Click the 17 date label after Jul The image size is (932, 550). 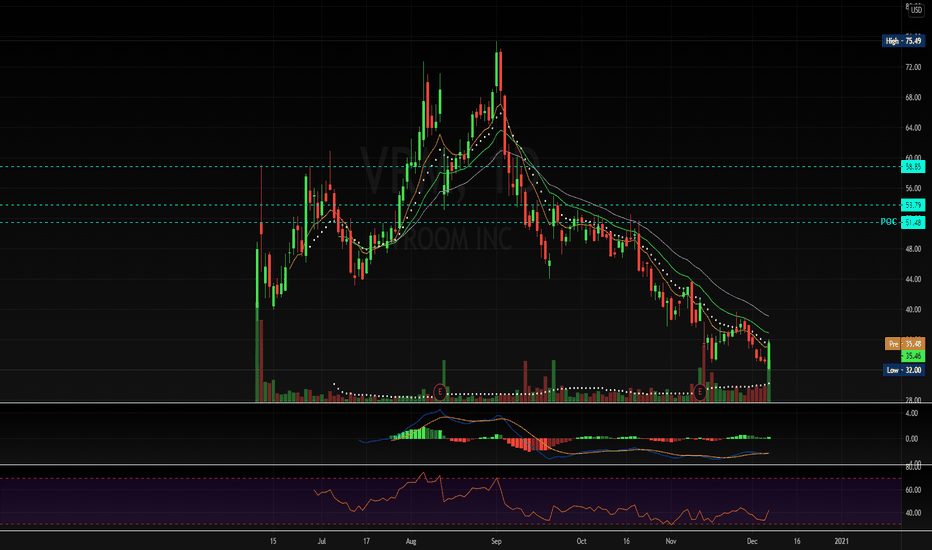[366, 541]
